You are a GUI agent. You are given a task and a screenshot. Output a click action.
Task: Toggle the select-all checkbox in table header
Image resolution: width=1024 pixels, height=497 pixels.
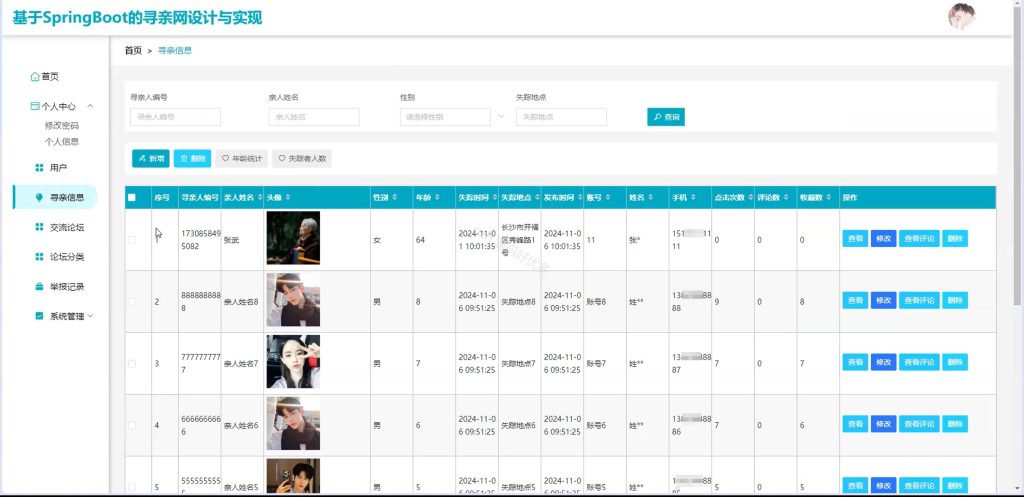[132, 197]
